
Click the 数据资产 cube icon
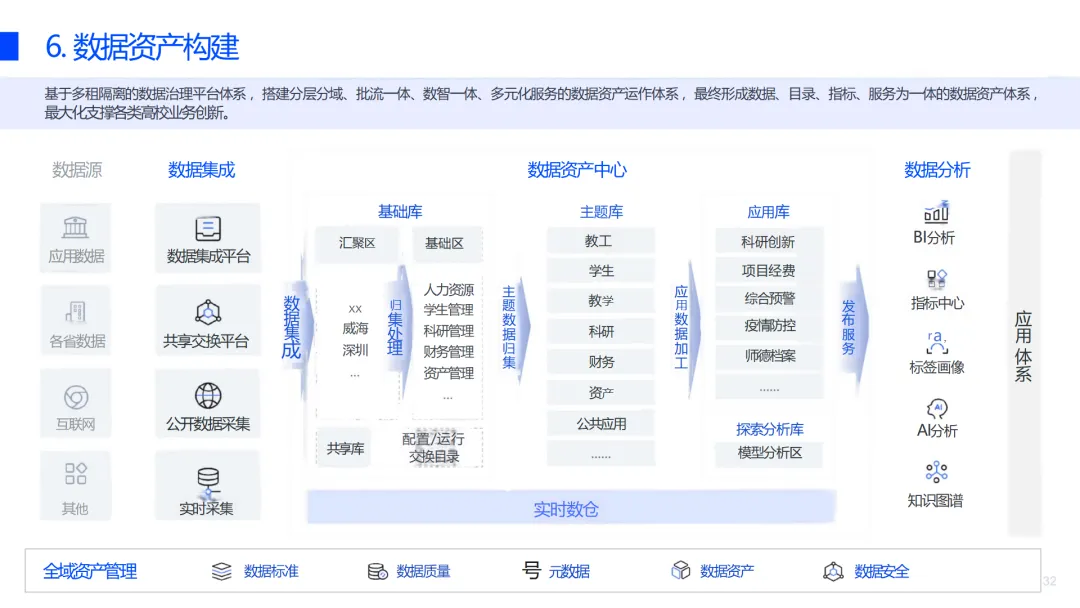tap(681, 570)
